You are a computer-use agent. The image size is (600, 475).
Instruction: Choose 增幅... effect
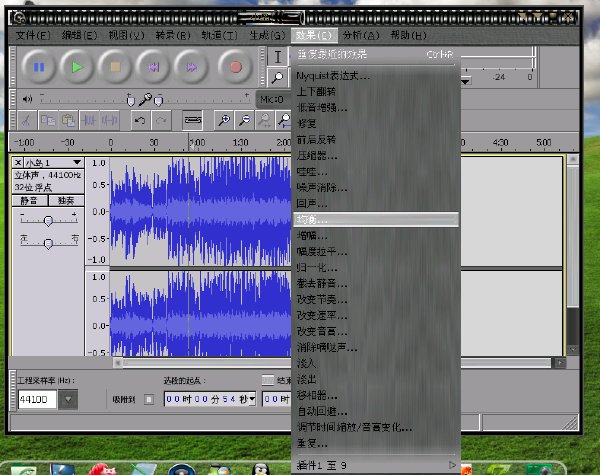(x=376, y=236)
